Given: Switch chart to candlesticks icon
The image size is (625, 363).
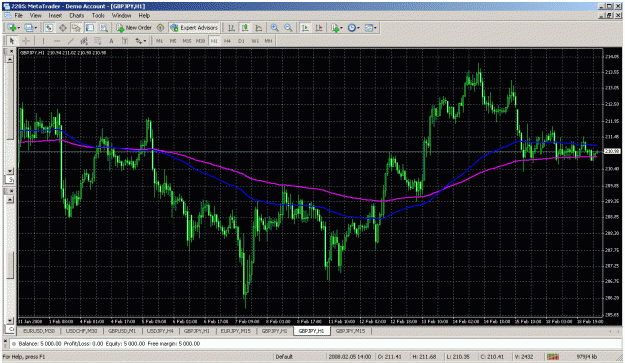Looking at the screenshot, I should coord(245,27).
